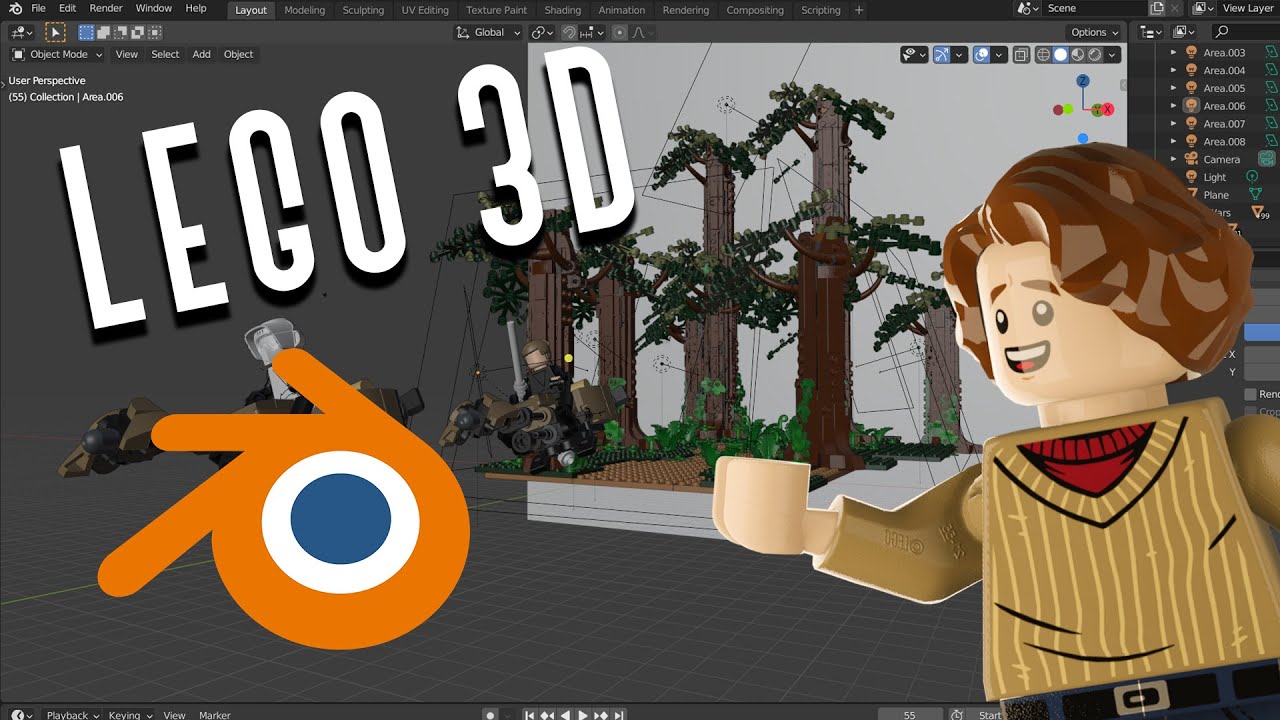Viewport: 1280px width, 720px height.
Task: Open the File menu
Action: (x=38, y=8)
